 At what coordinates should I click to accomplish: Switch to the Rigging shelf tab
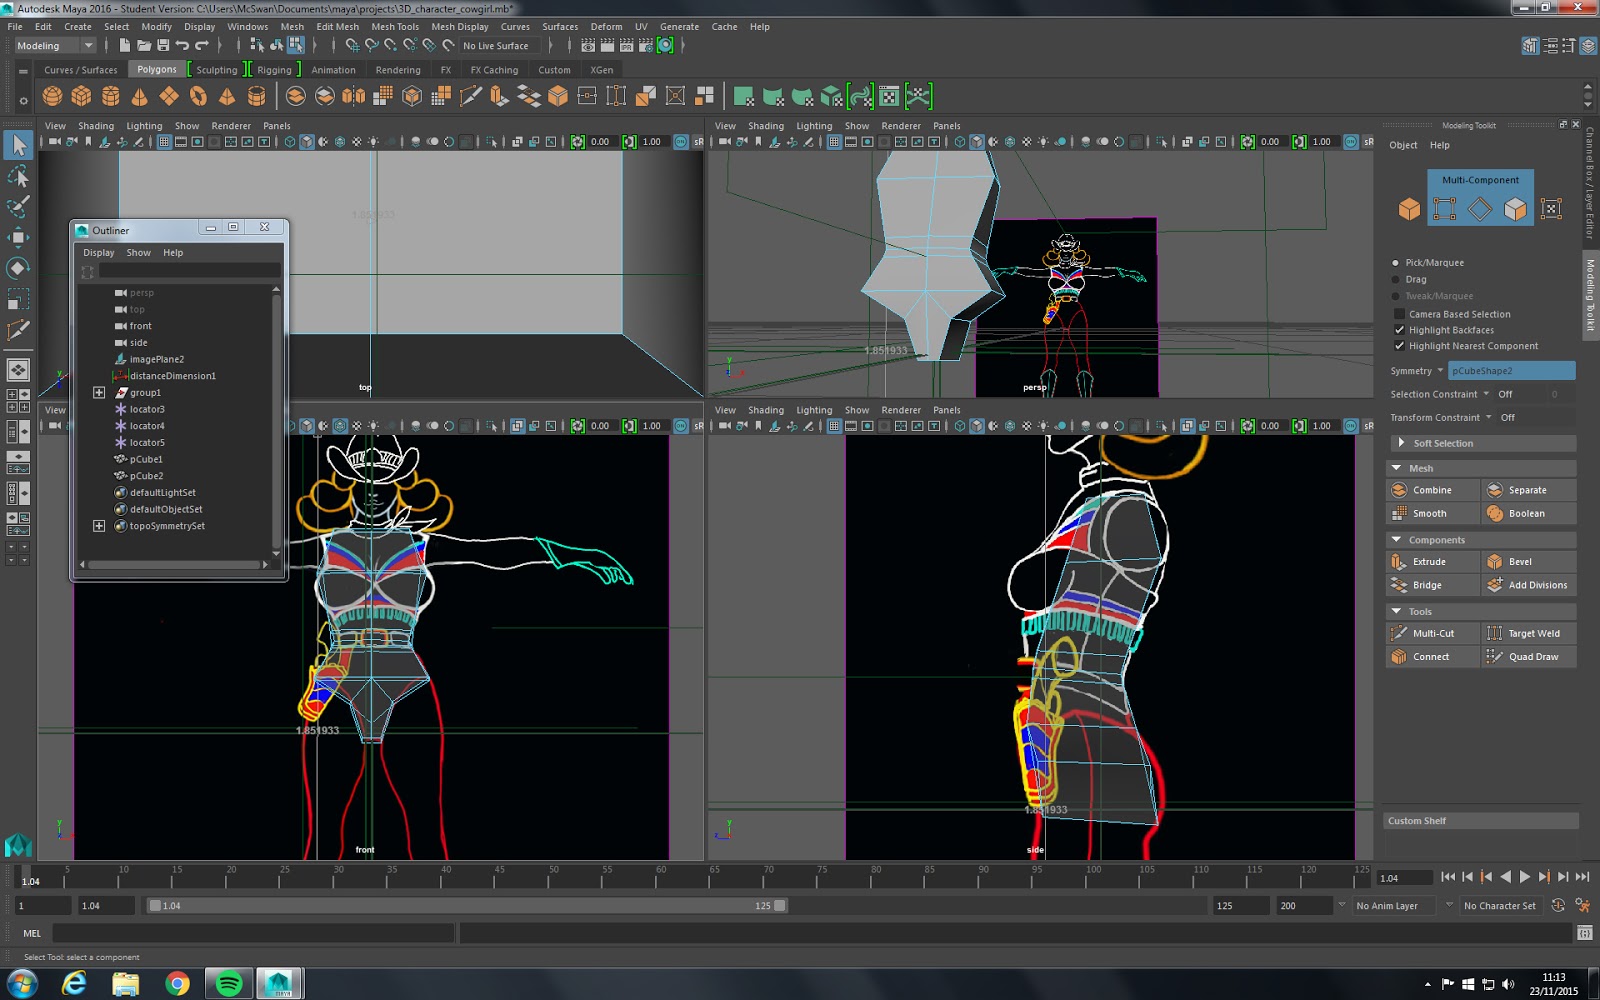point(274,70)
